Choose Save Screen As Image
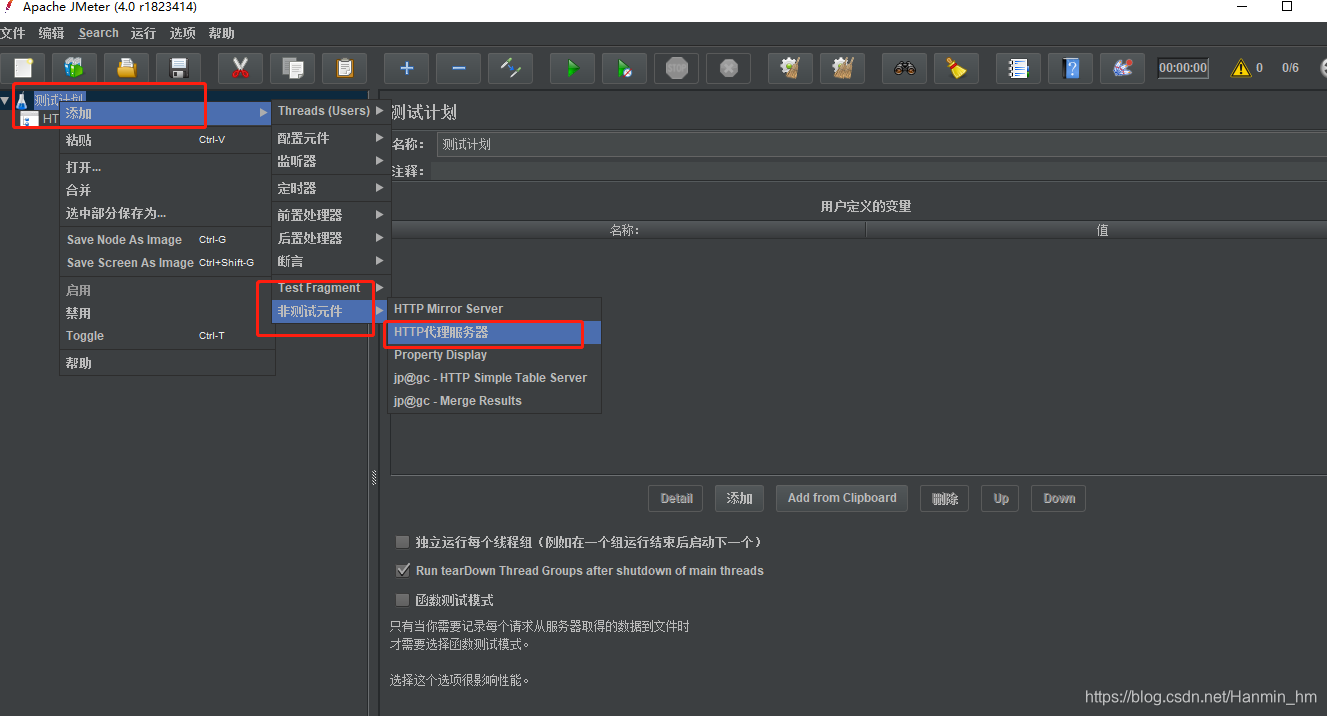1327x716 pixels. [166, 263]
